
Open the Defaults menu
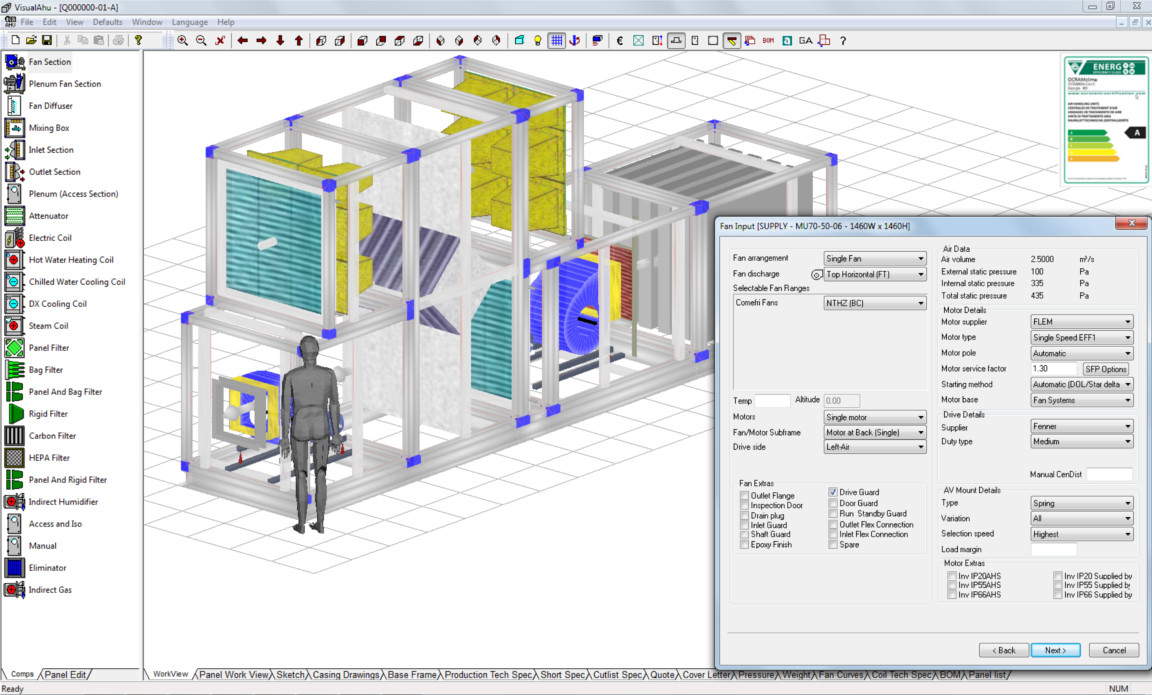tap(108, 22)
